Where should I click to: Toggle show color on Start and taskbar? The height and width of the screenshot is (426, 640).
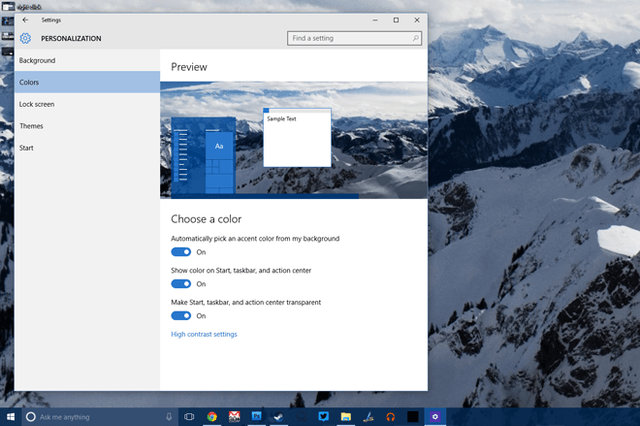point(181,284)
